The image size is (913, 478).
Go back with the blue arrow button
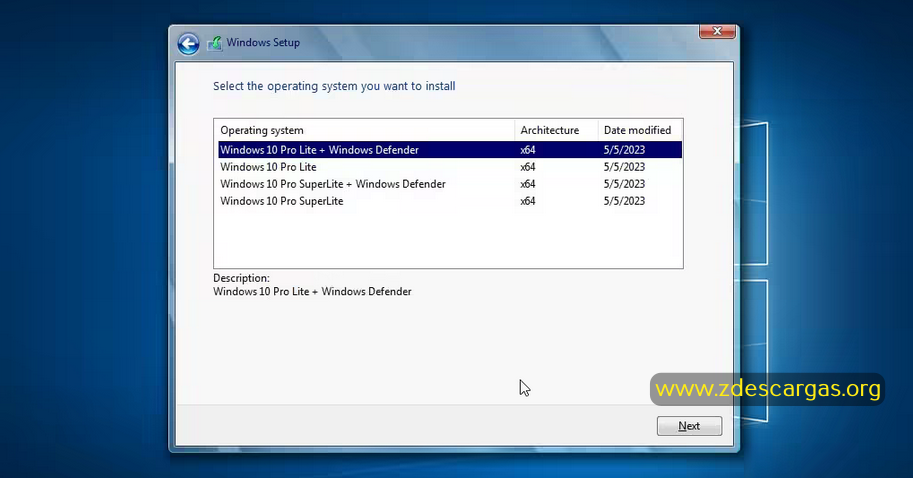(x=188, y=44)
